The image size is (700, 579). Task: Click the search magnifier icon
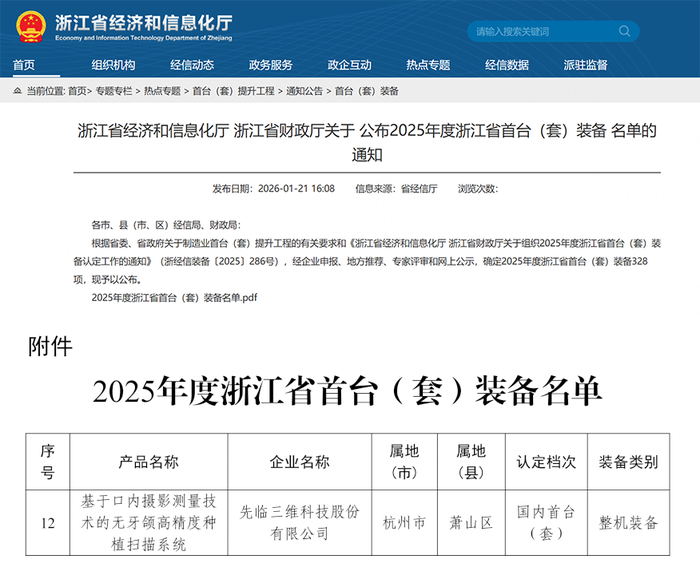[x=625, y=31]
